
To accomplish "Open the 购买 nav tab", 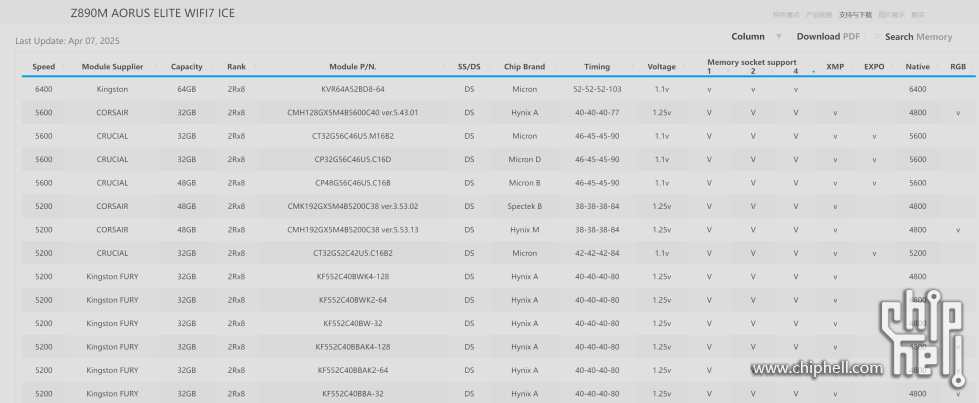I will (x=918, y=15).
